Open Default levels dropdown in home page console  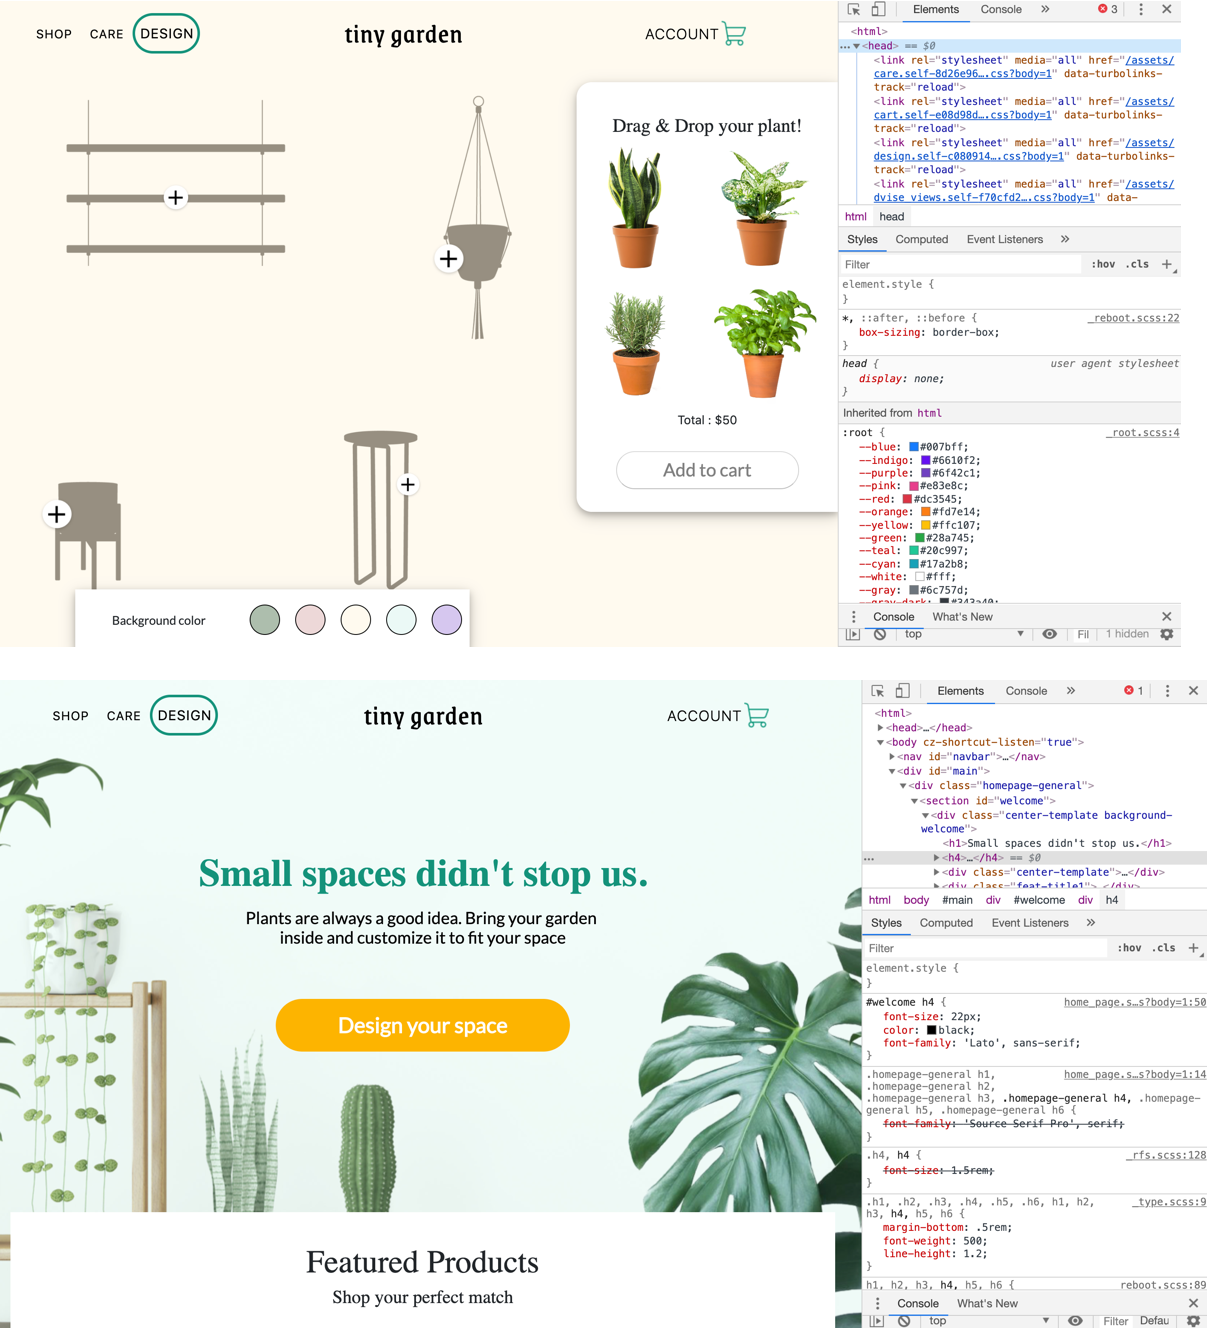coord(1154,1321)
